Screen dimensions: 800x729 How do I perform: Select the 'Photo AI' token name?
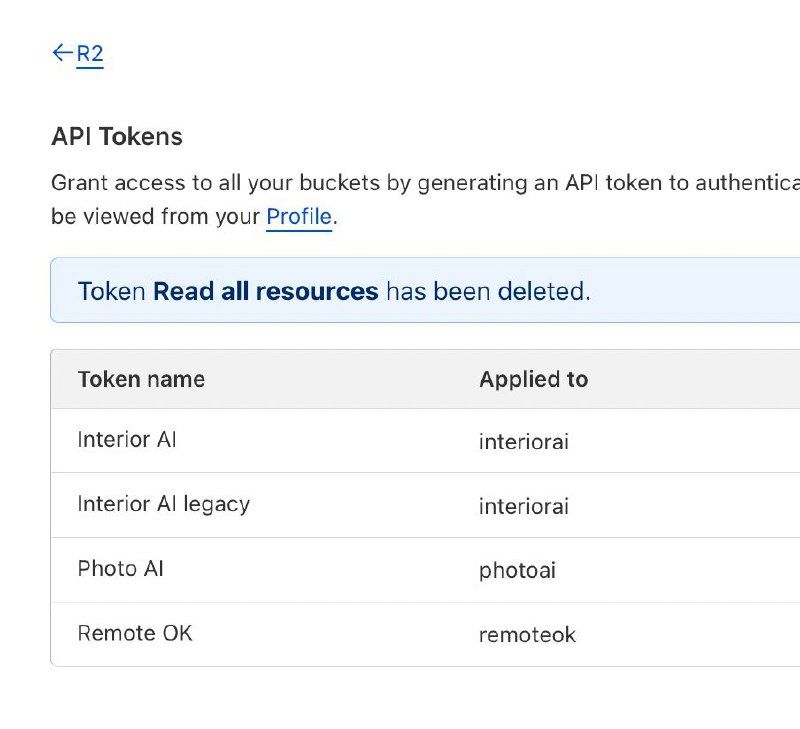[x=120, y=569]
